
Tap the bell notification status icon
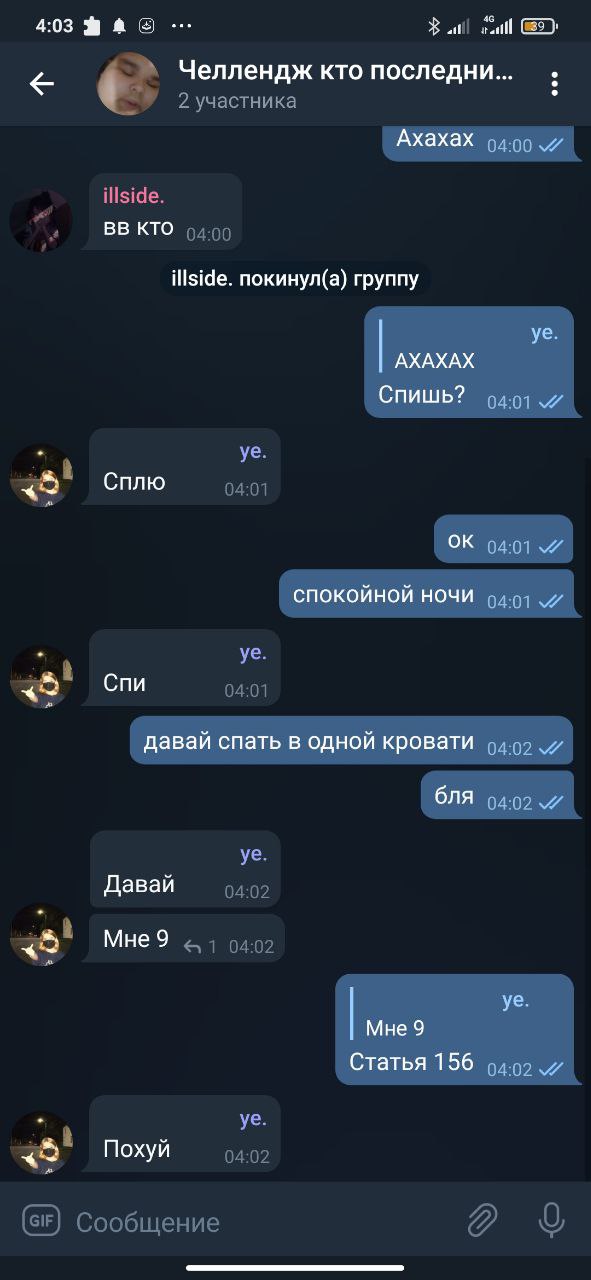click(119, 26)
